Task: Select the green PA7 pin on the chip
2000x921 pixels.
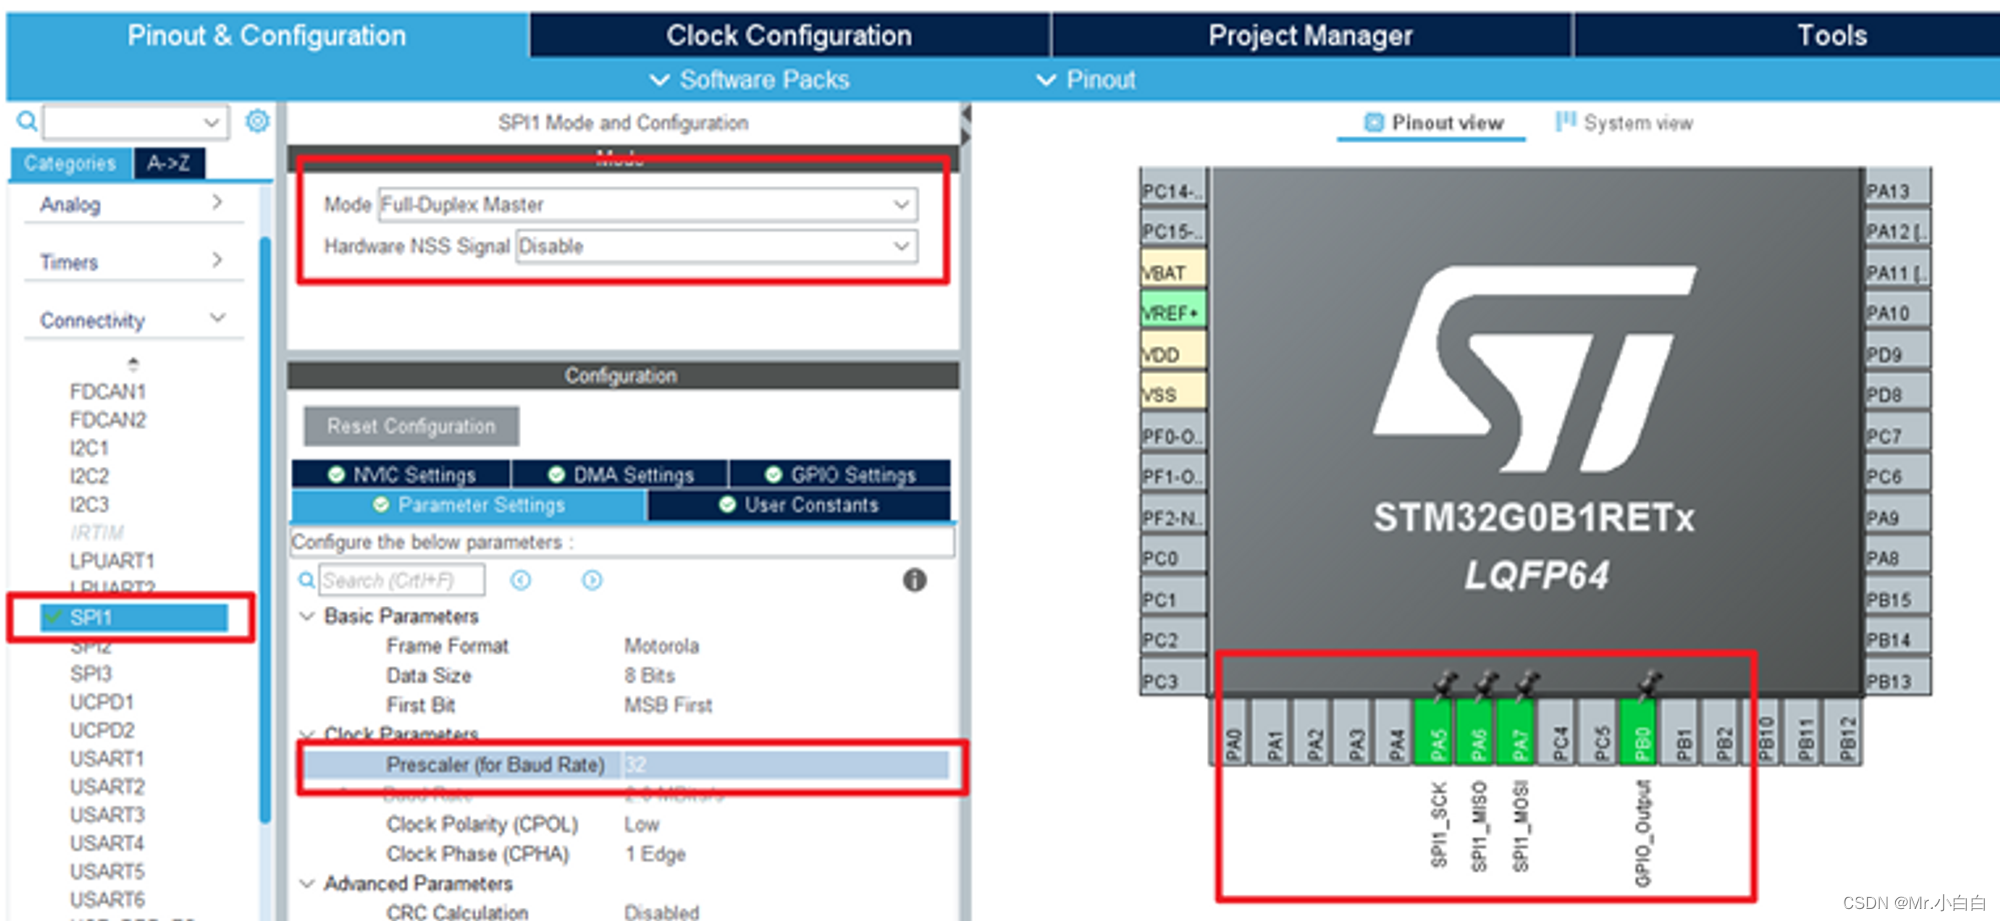Action: pos(1517,732)
